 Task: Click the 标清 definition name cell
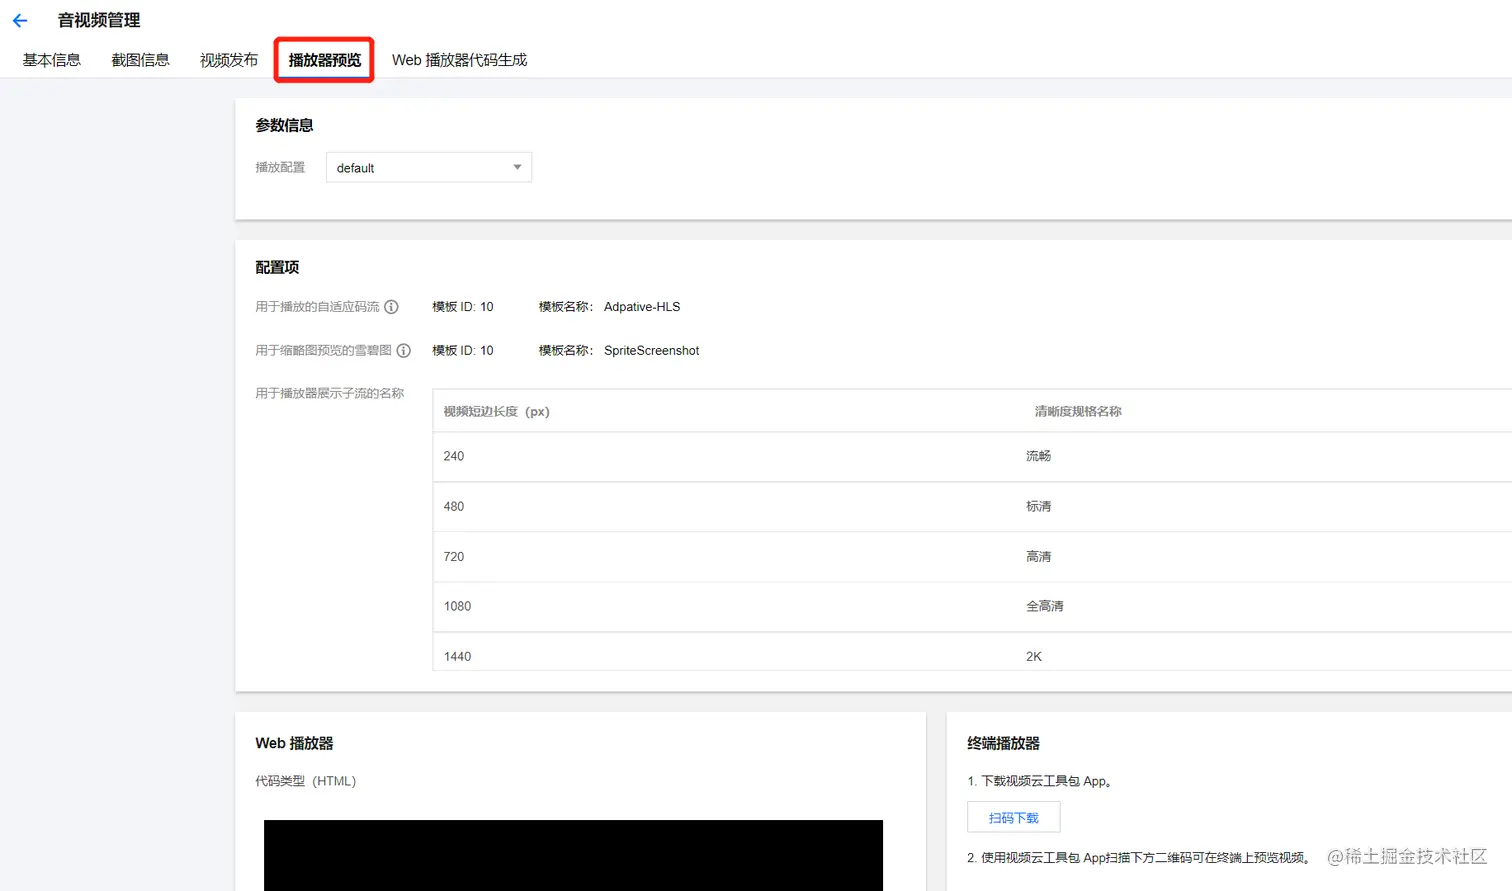[x=1039, y=506]
